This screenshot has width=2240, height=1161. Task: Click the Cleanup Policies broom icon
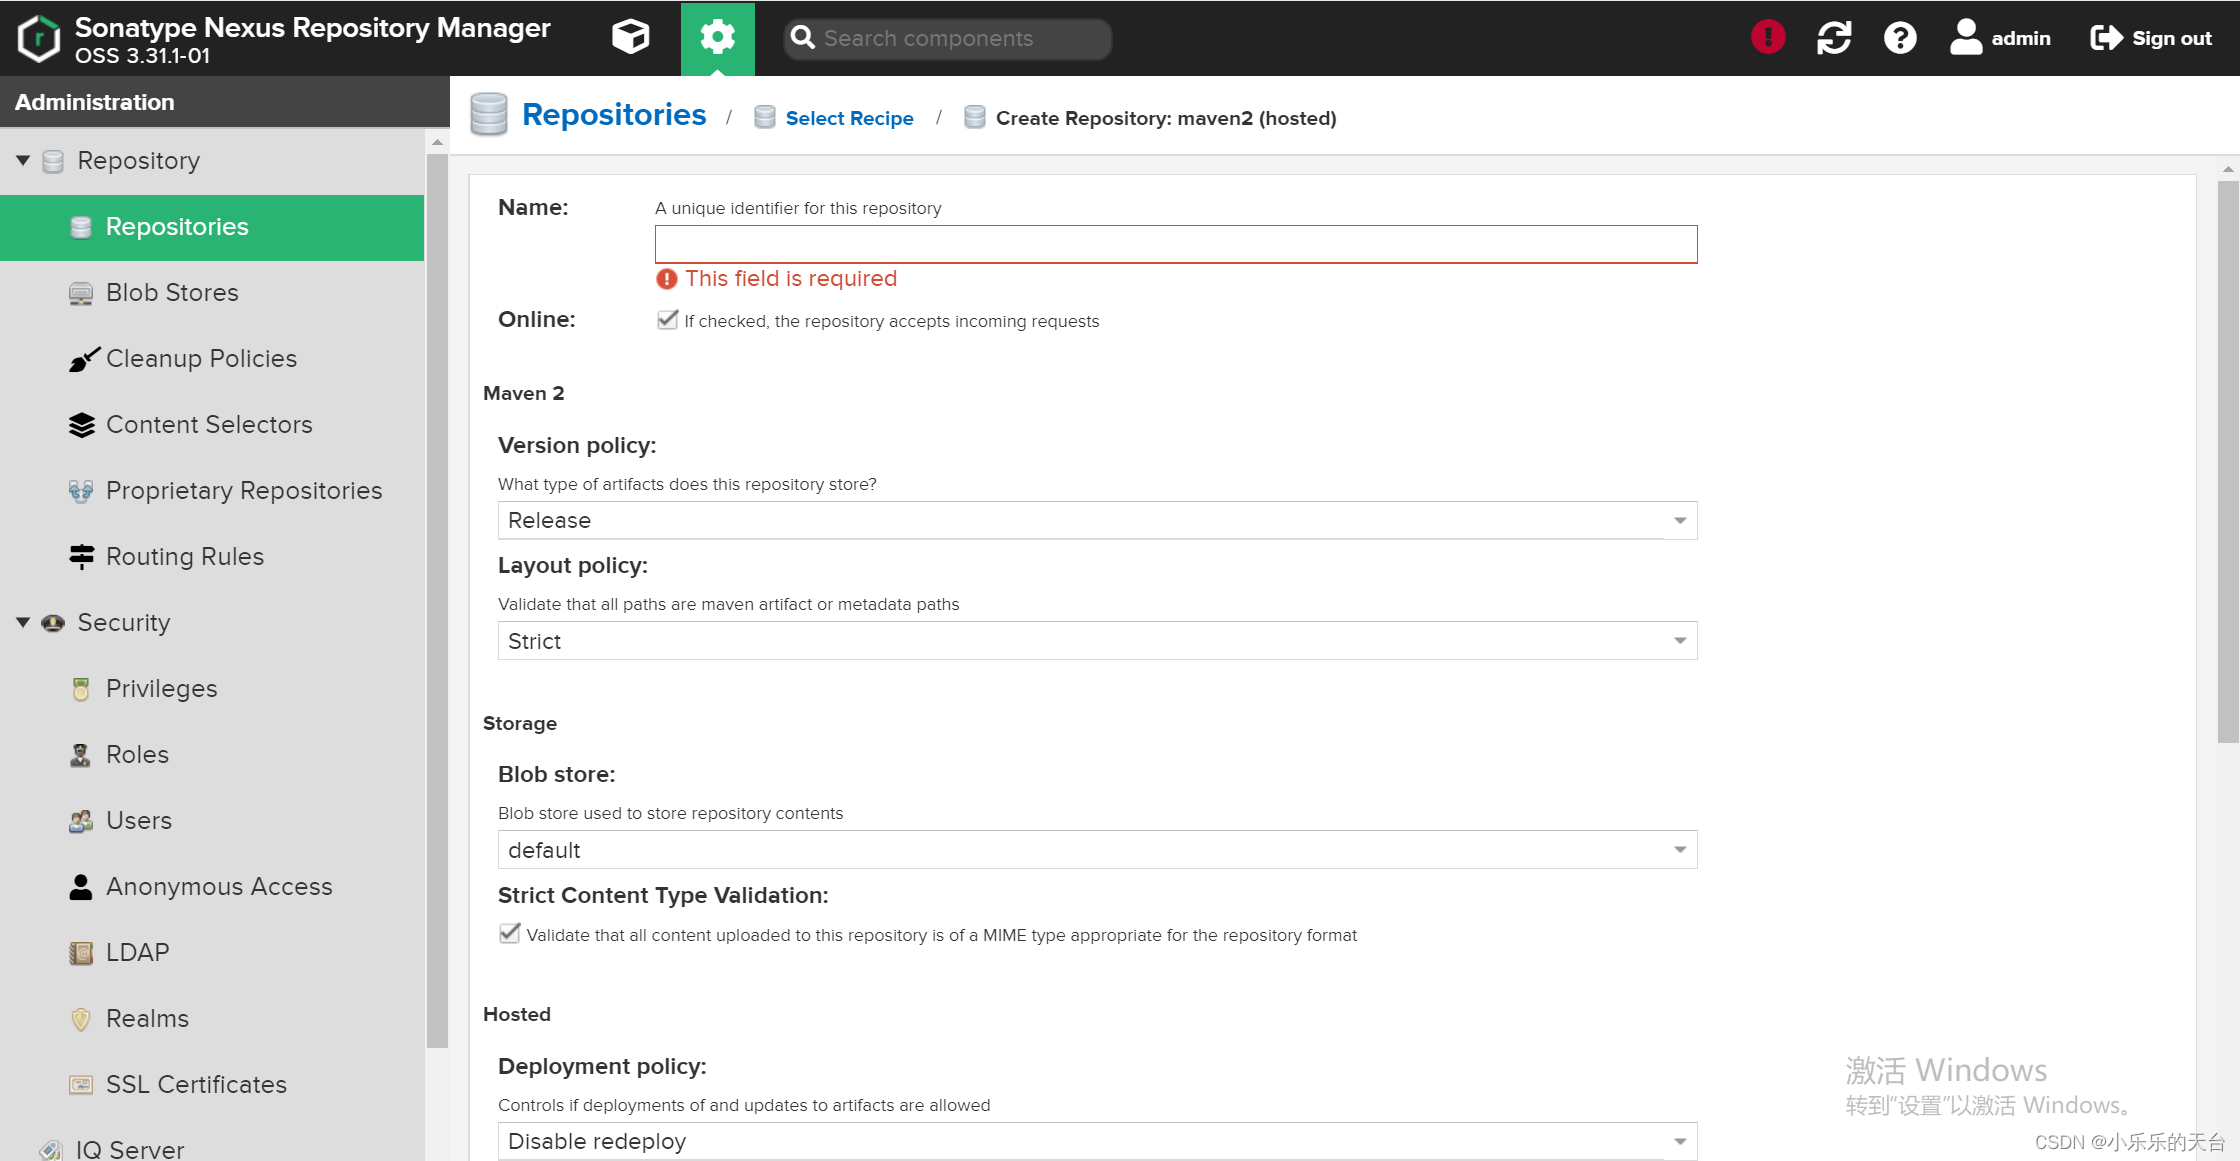(83, 359)
